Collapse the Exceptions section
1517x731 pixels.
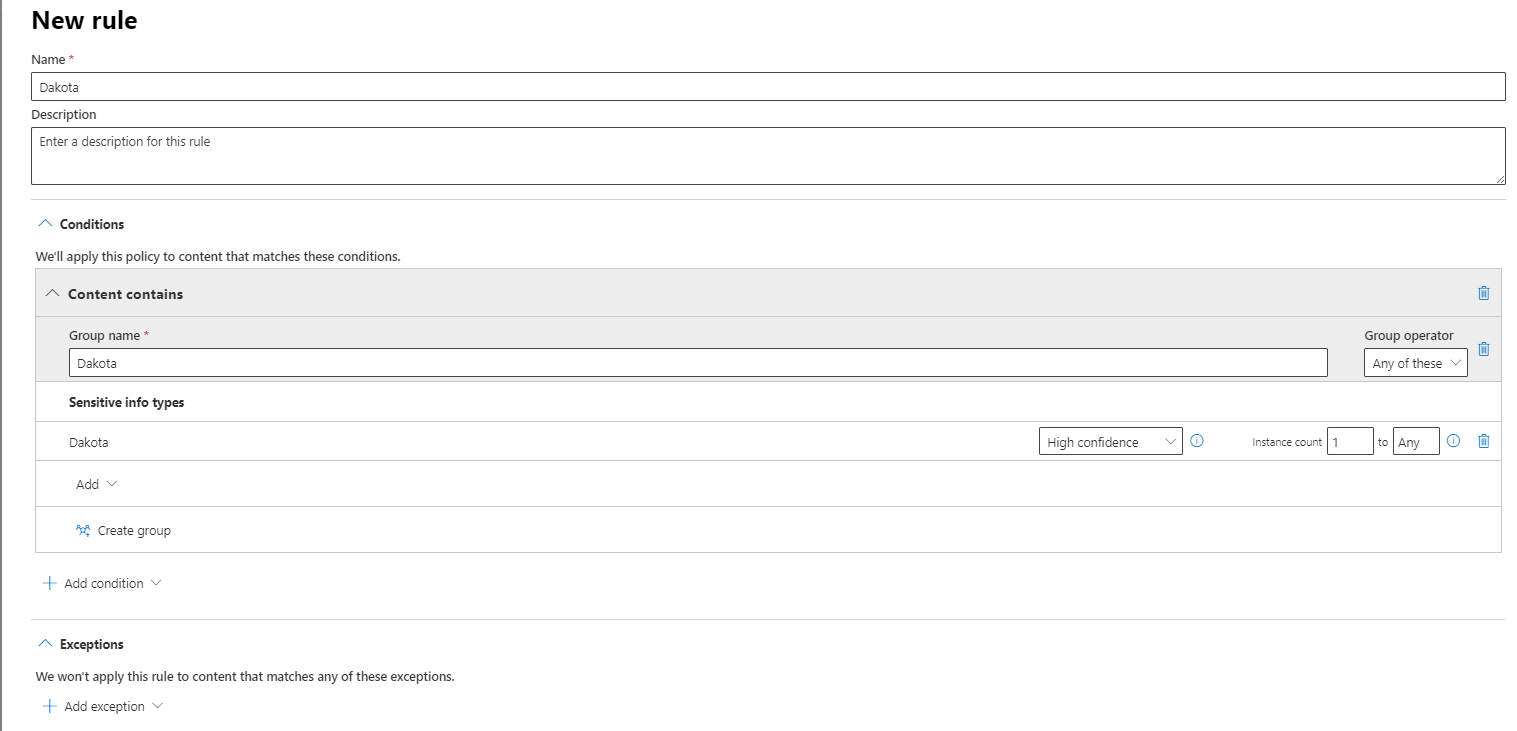click(44, 644)
